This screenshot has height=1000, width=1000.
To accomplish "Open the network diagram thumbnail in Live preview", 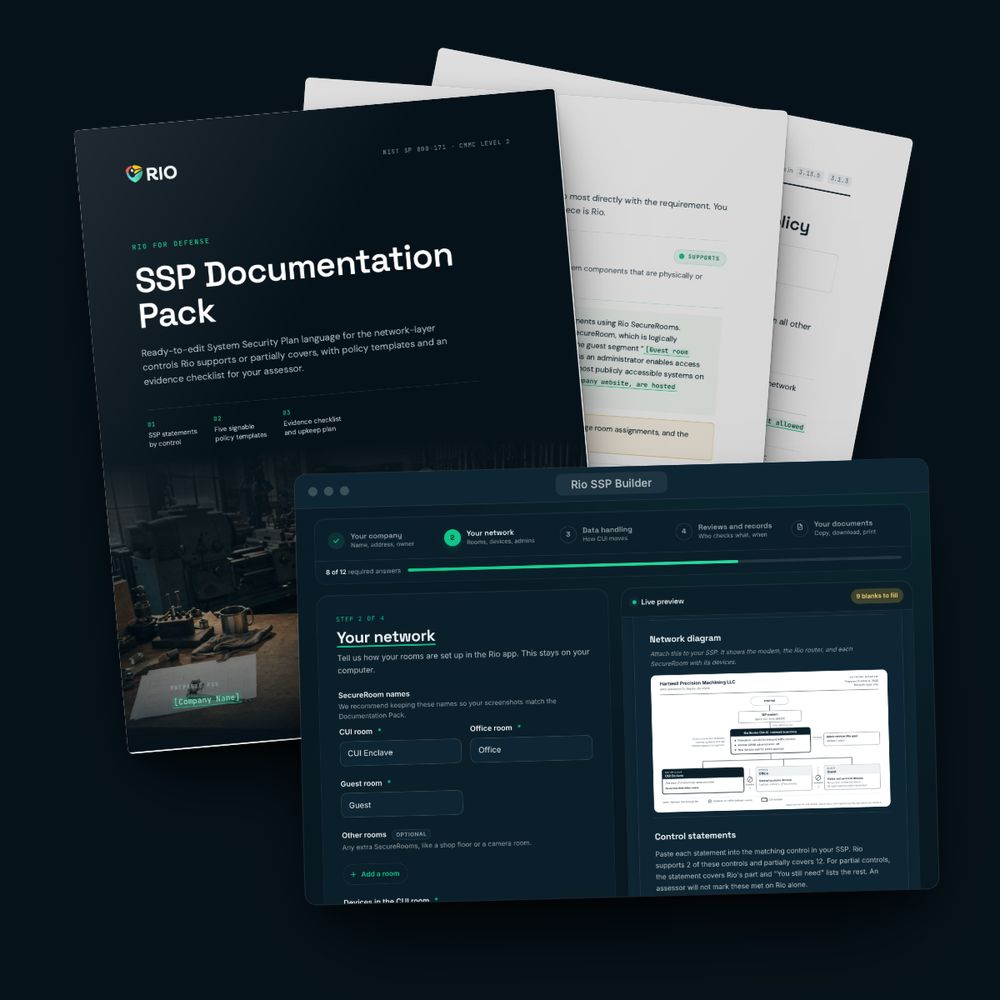I will point(771,740).
